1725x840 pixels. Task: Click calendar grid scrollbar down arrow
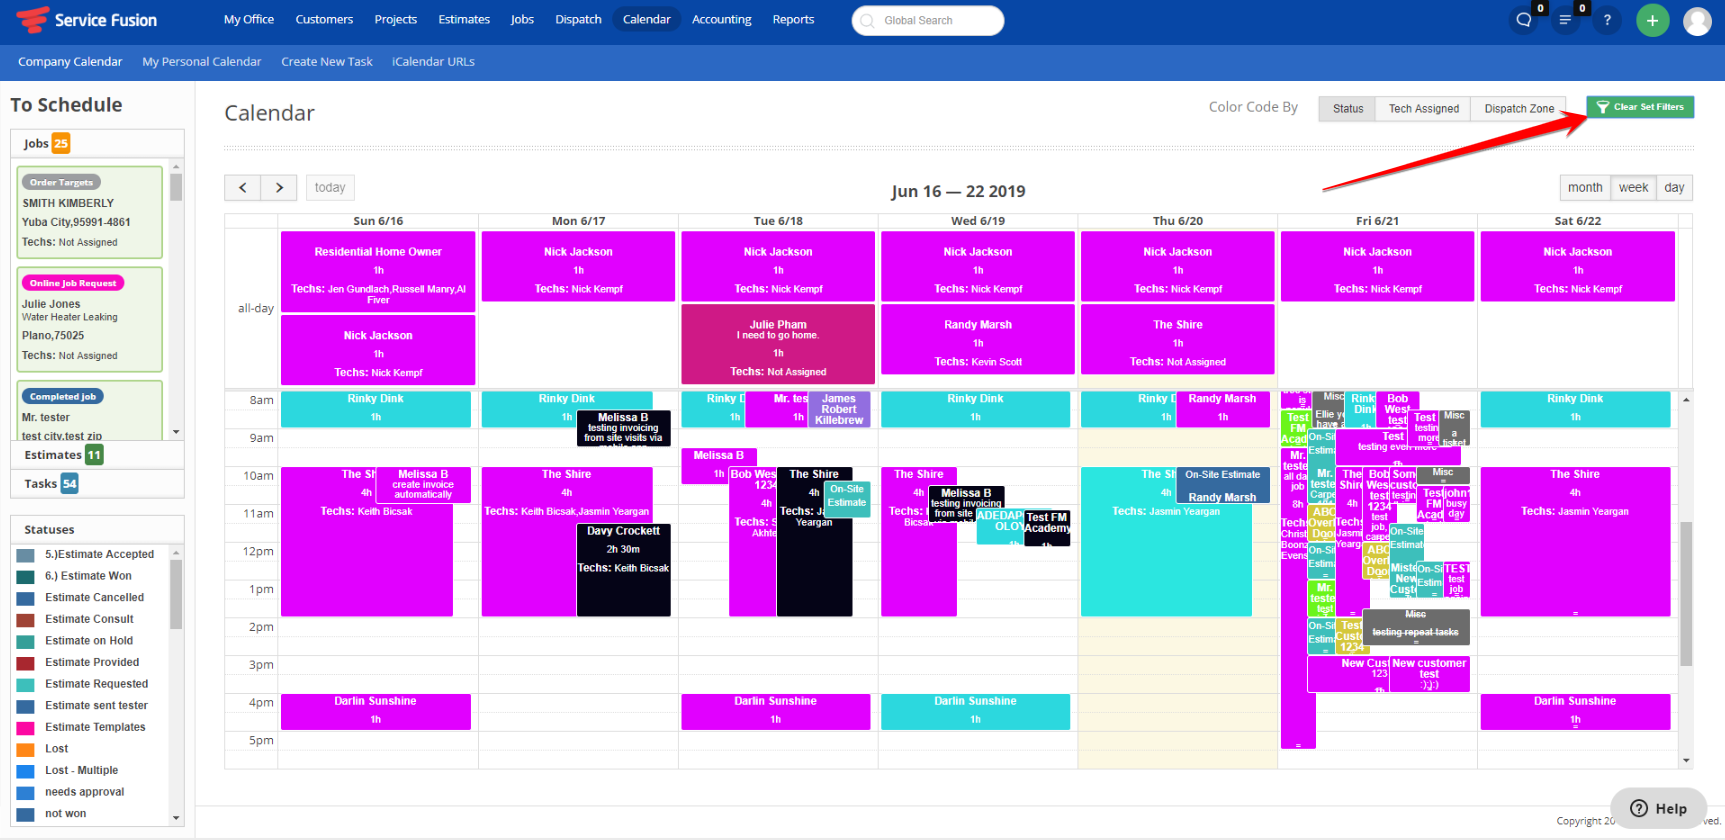1686,761
